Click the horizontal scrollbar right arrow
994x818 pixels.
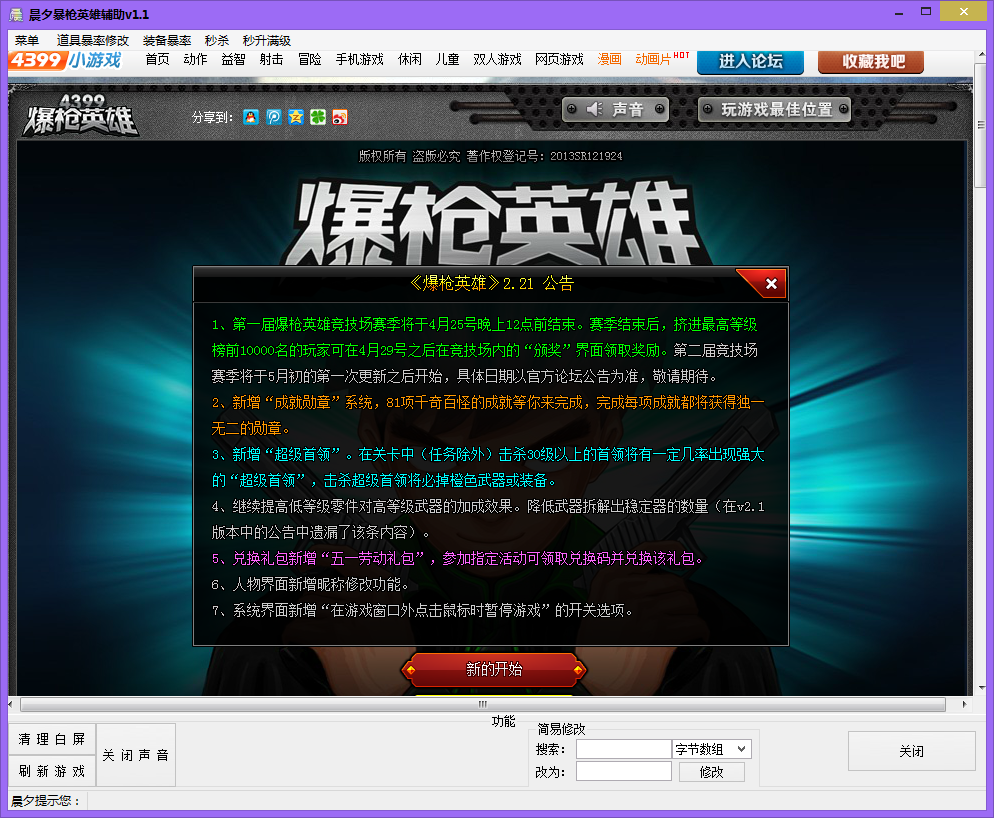coord(964,704)
